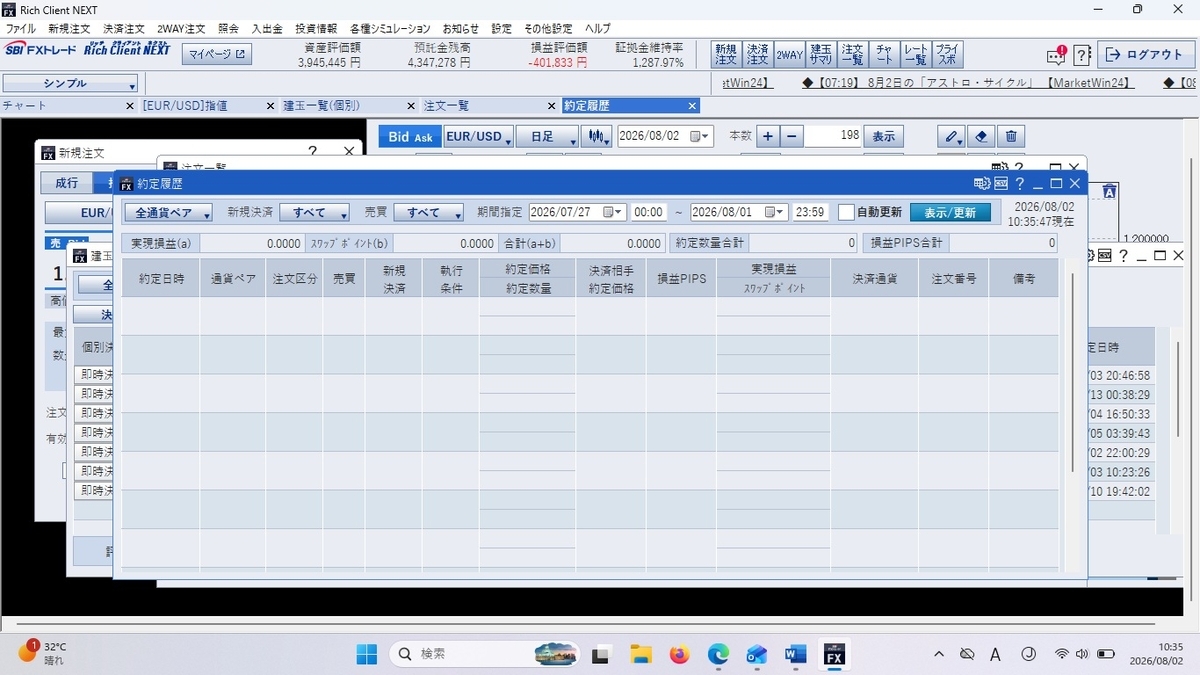Click the ログアウト button
This screenshot has width=1200, height=675.
(x=1145, y=55)
